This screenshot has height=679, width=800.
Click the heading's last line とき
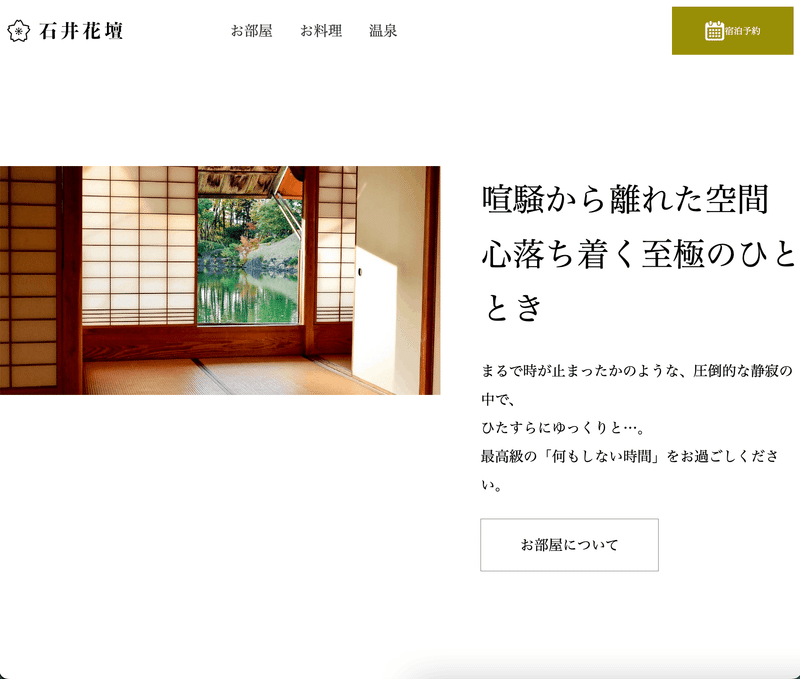513,308
